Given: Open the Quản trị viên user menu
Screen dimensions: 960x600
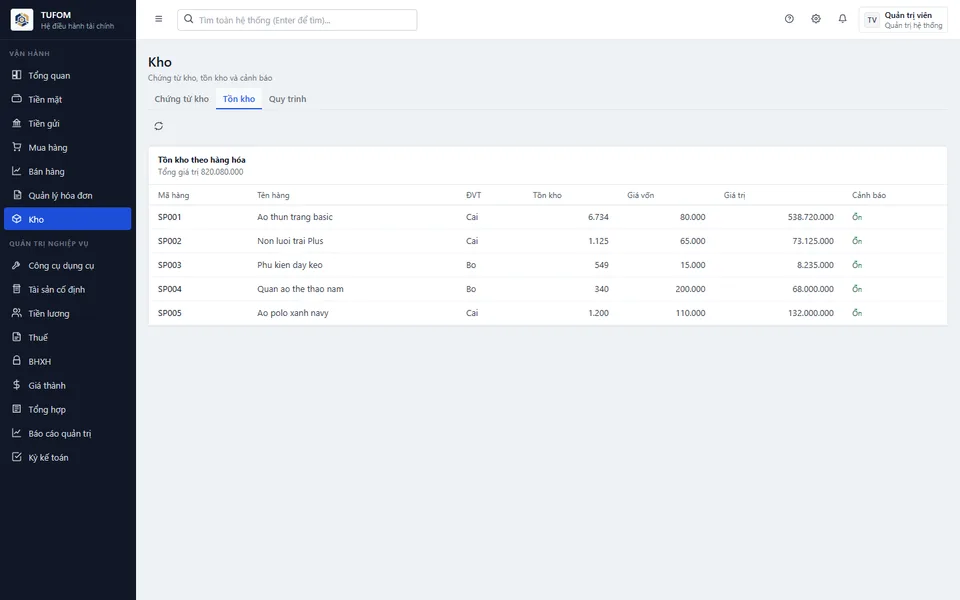Looking at the screenshot, I should (903, 20).
